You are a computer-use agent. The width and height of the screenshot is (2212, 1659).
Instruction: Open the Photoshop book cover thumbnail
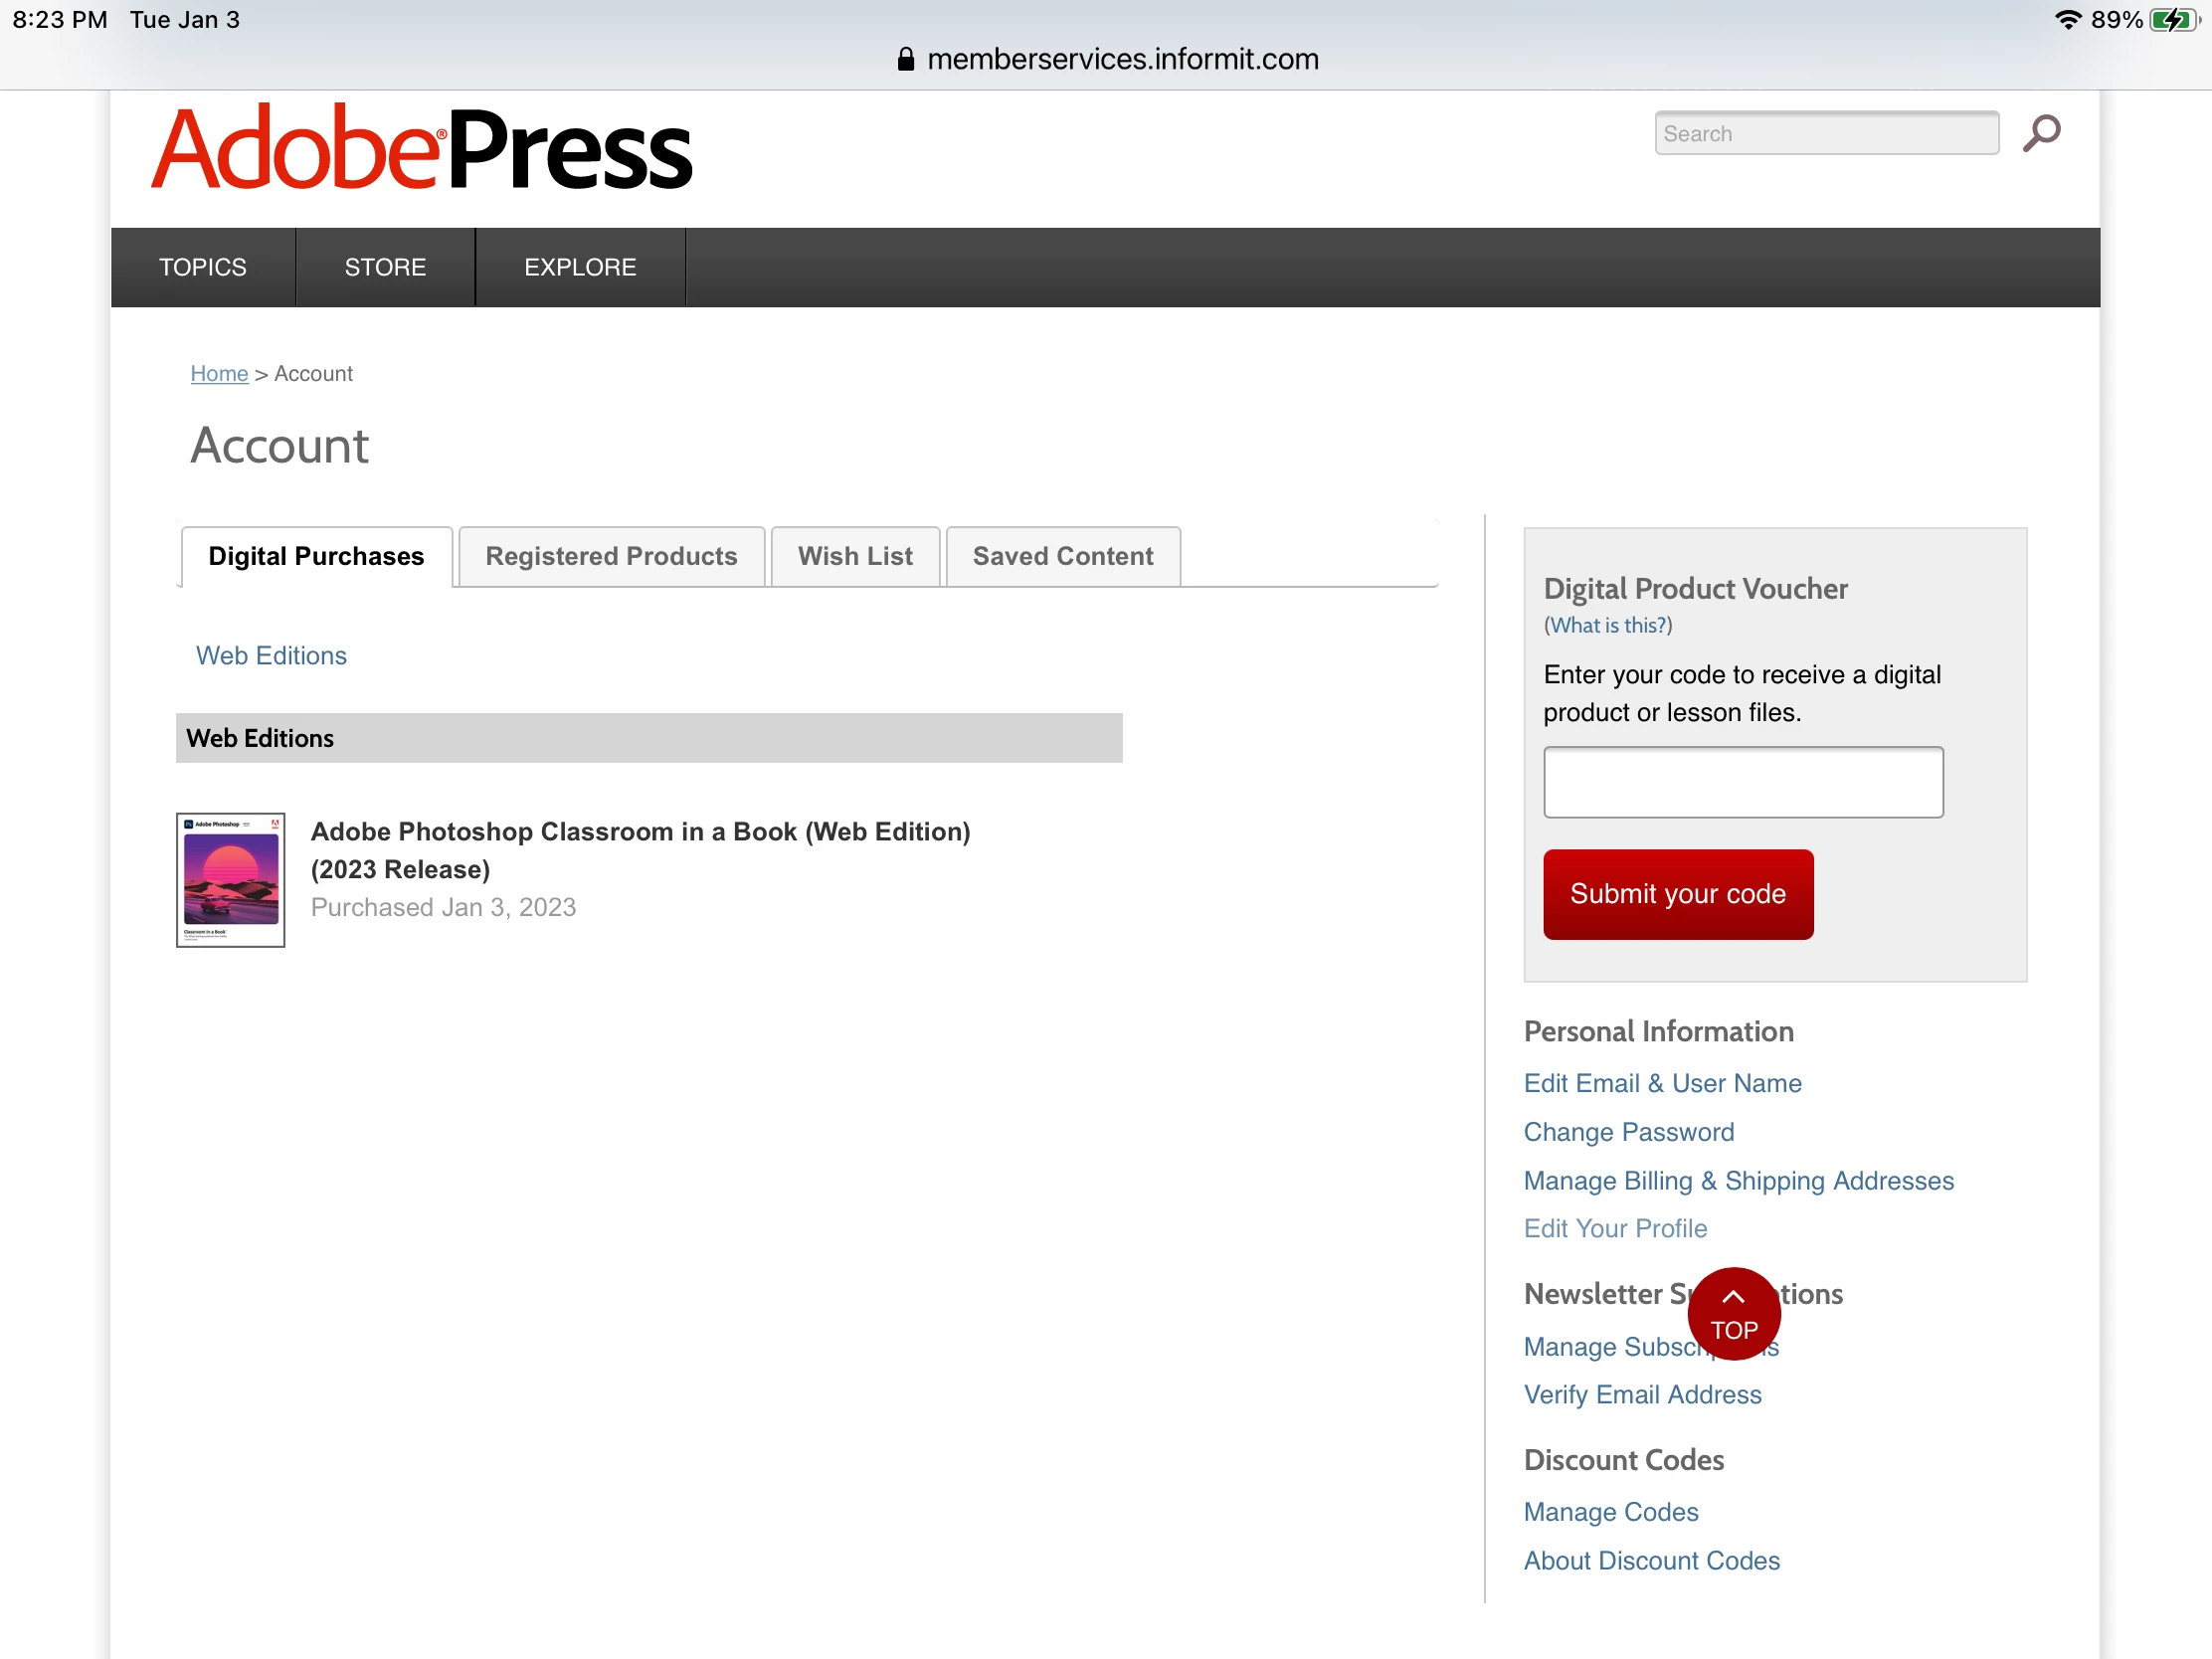230,879
